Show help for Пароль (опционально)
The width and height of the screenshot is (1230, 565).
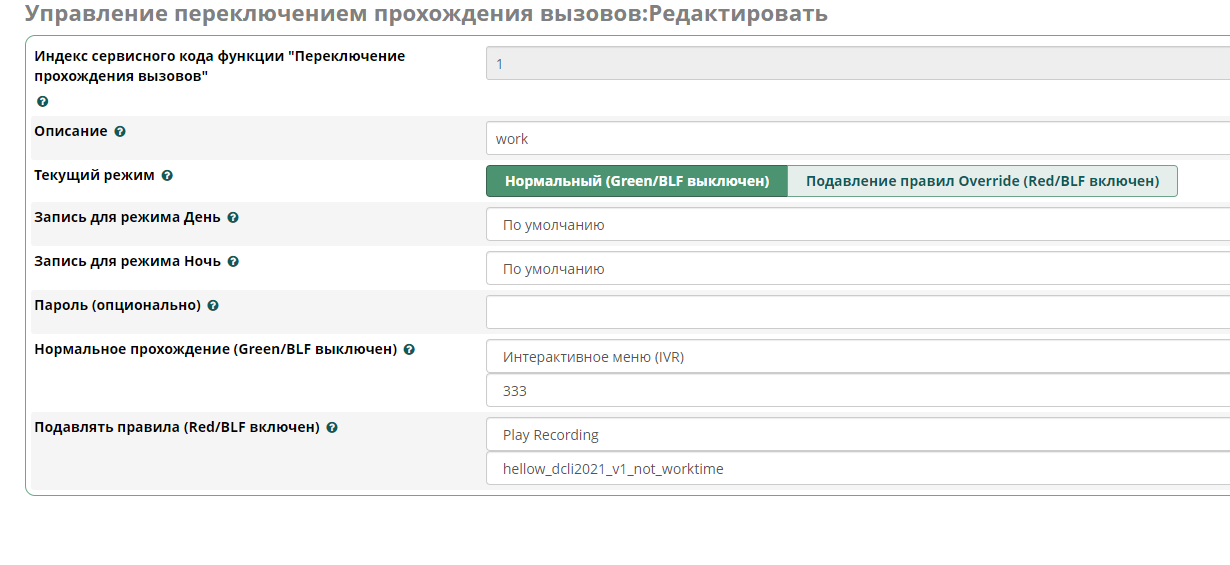pyautogui.click(x=213, y=306)
